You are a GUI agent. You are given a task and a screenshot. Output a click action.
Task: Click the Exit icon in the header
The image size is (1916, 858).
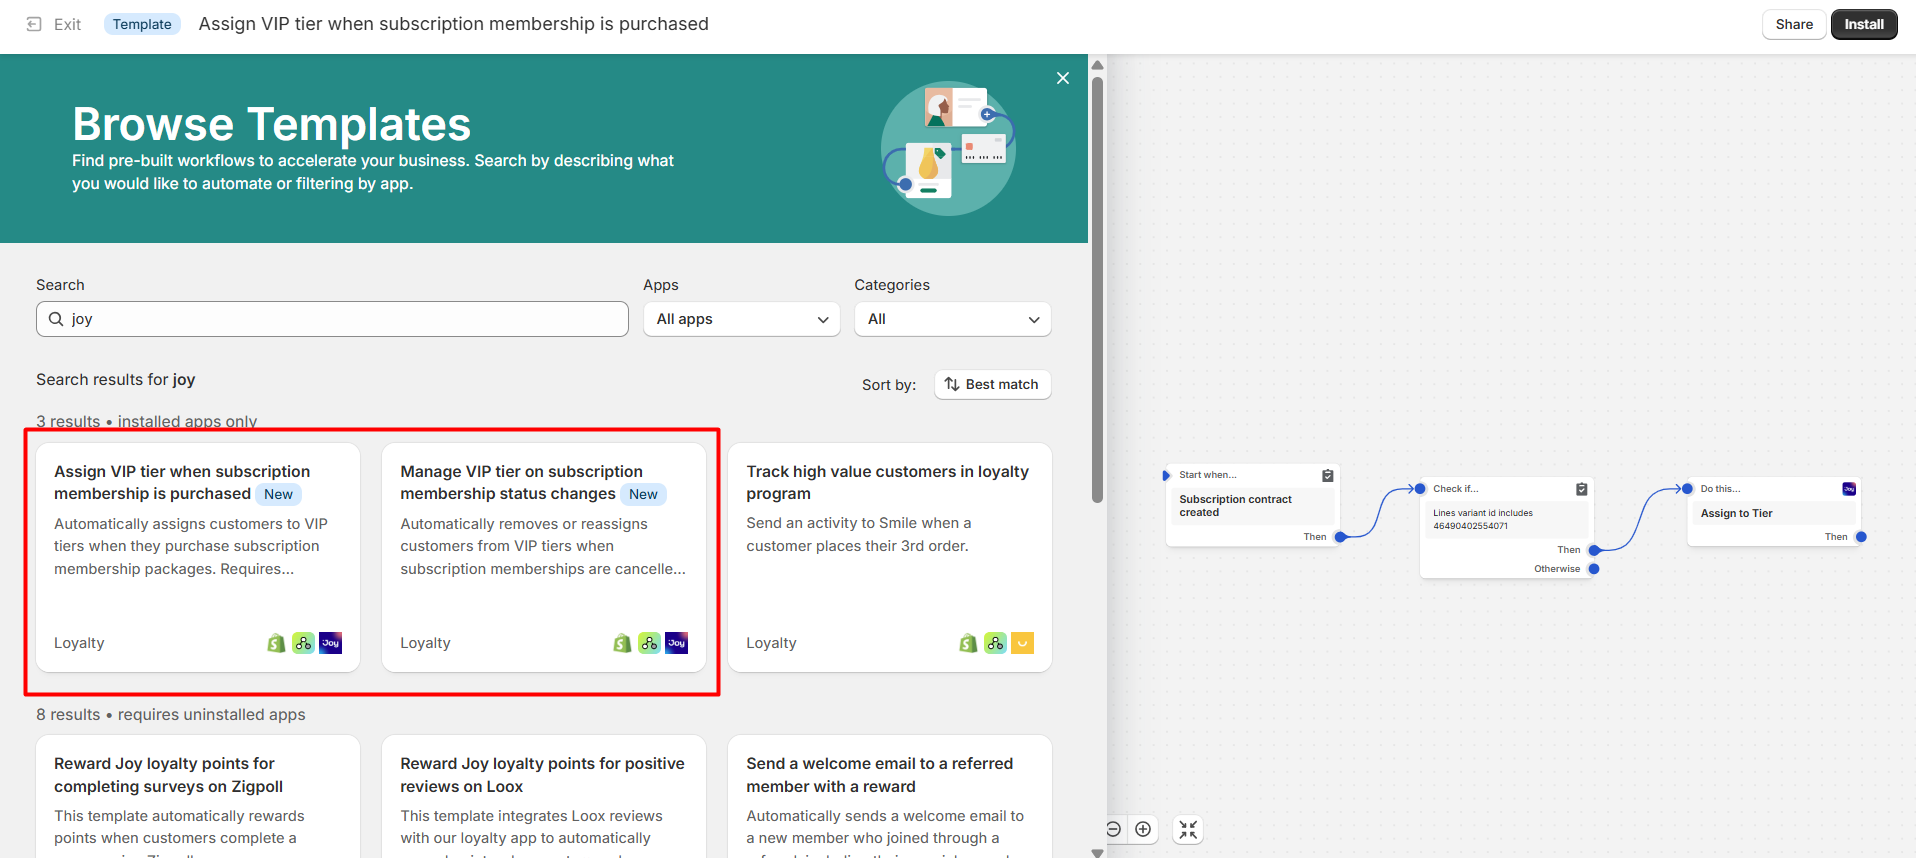[x=34, y=24]
